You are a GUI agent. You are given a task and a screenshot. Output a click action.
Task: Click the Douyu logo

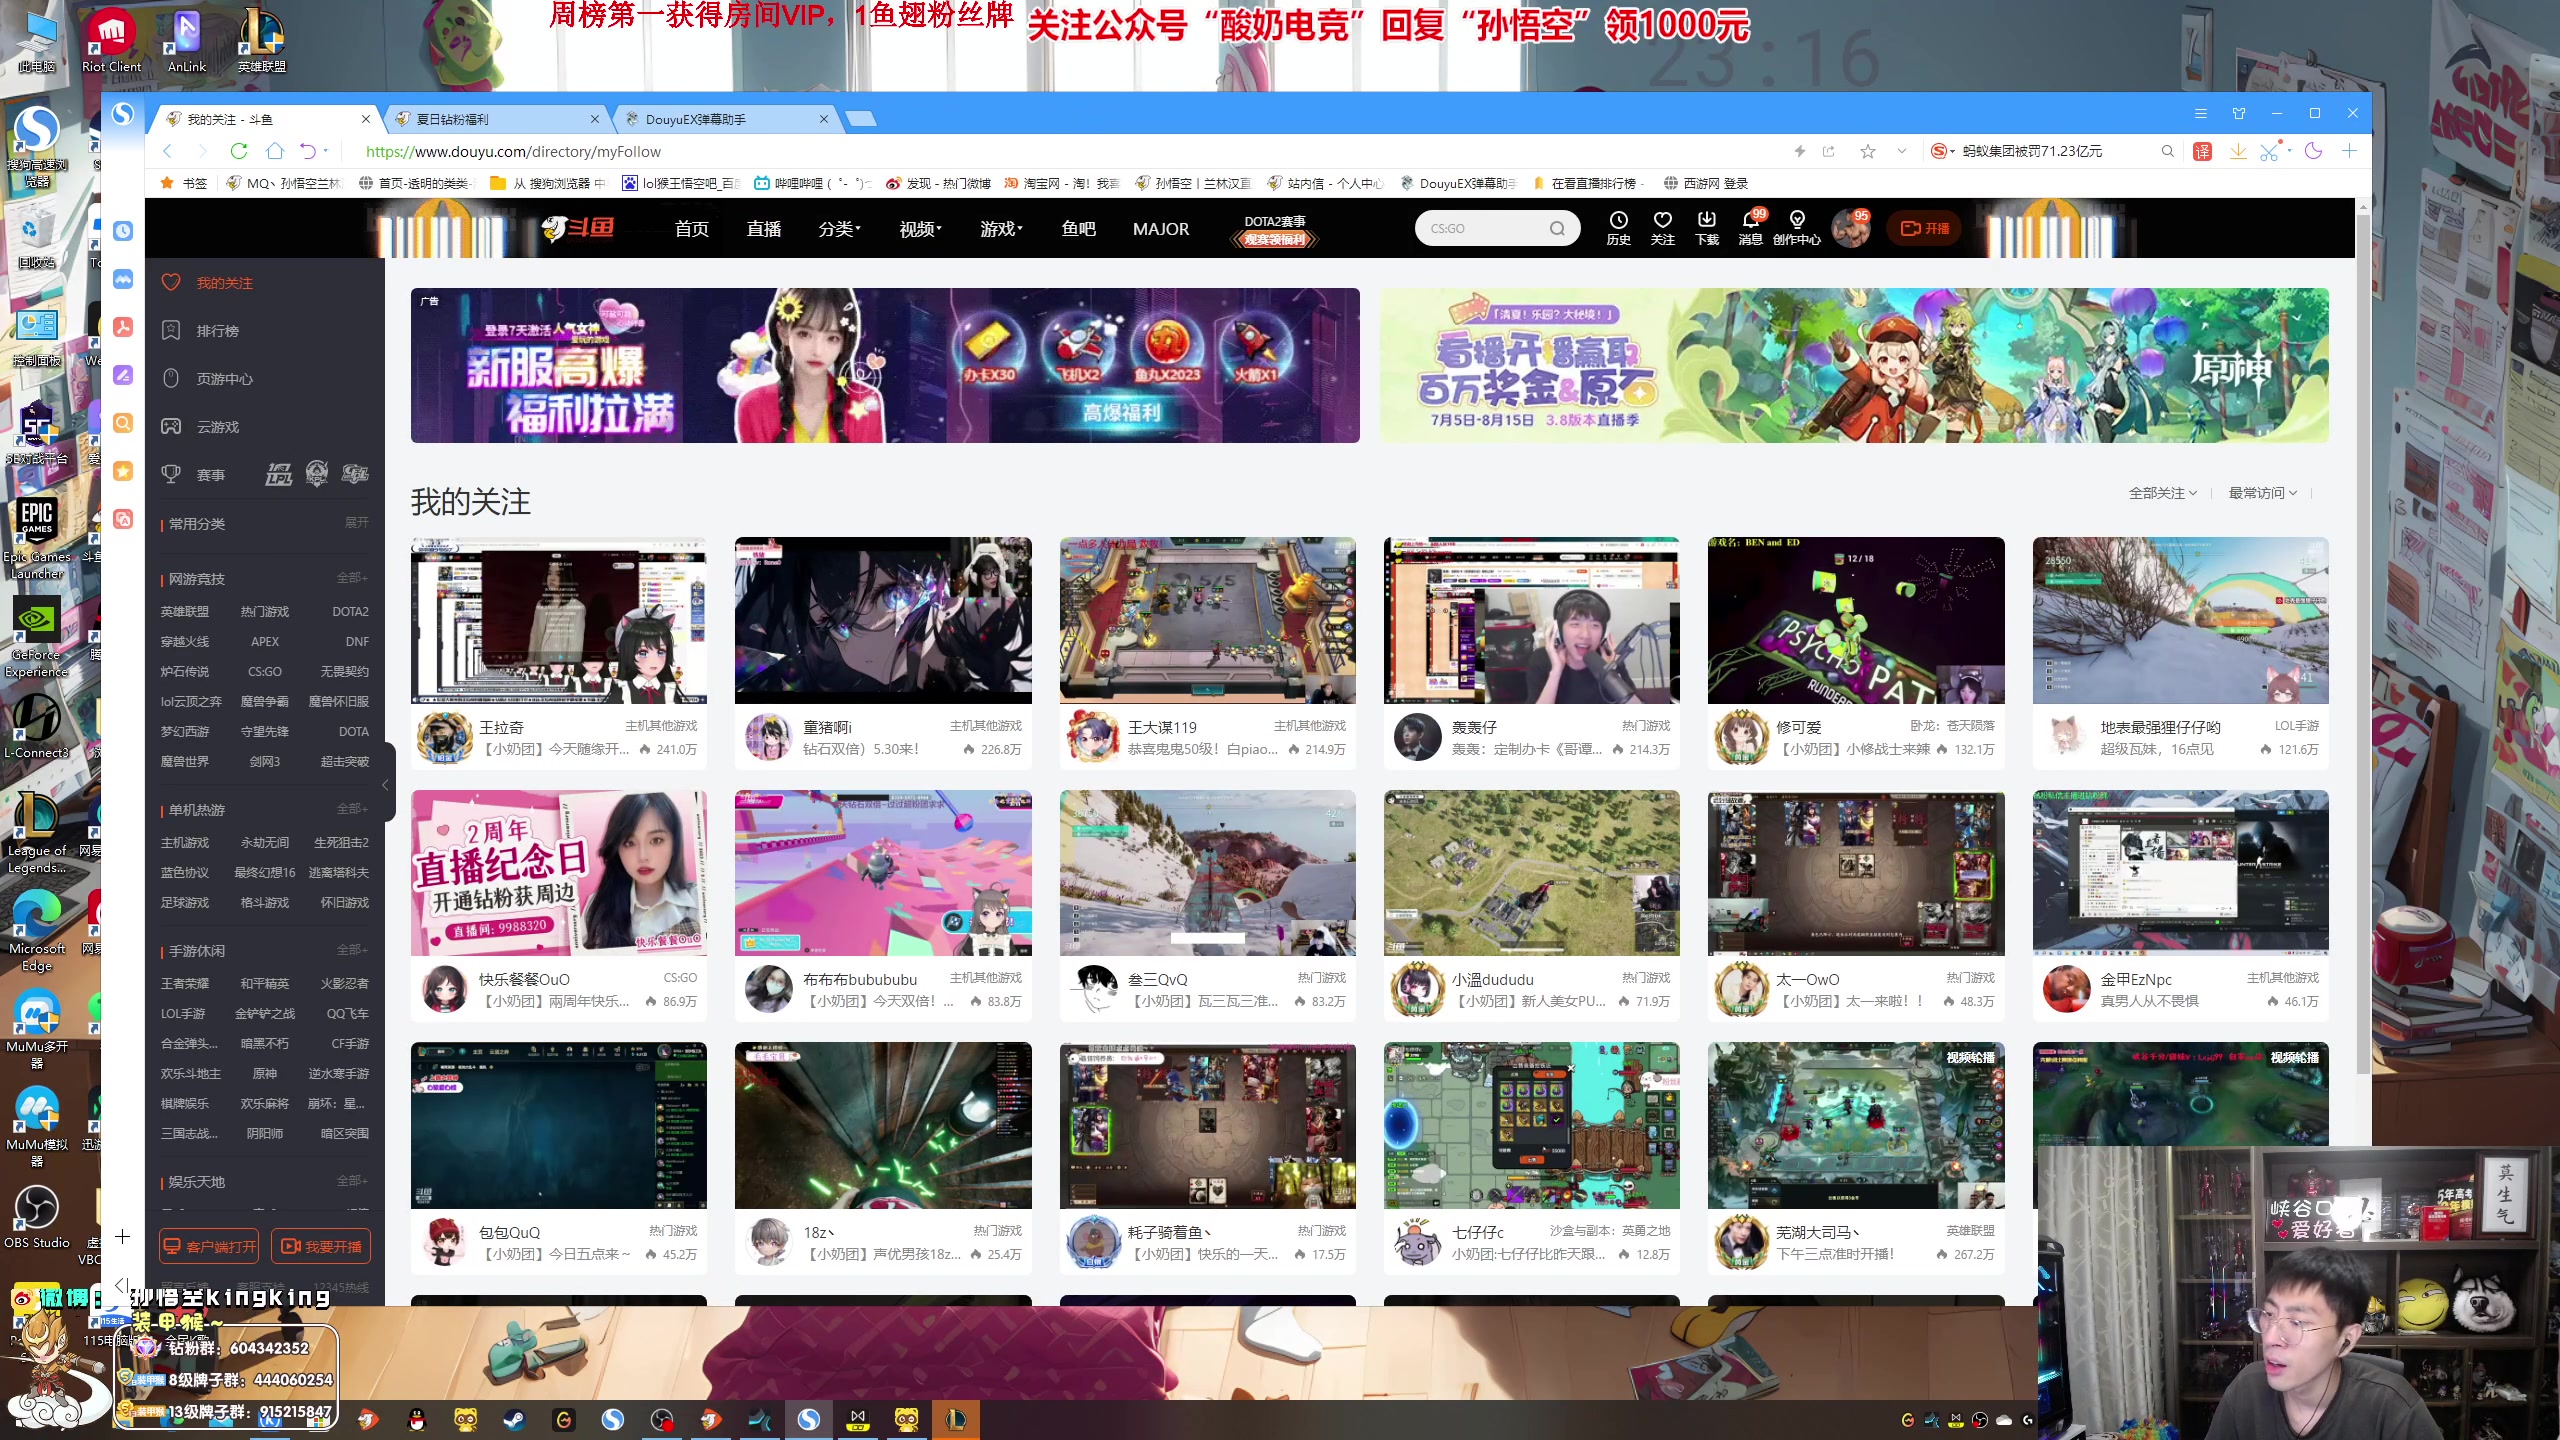(578, 229)
